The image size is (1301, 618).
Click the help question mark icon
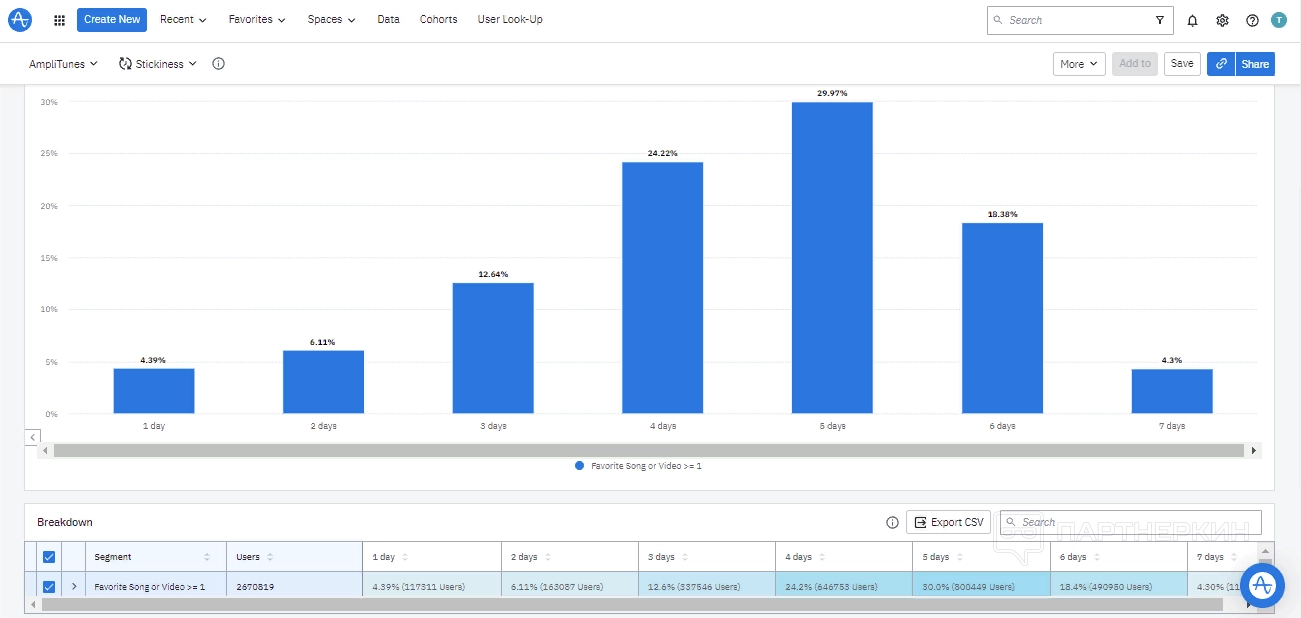1252,20
